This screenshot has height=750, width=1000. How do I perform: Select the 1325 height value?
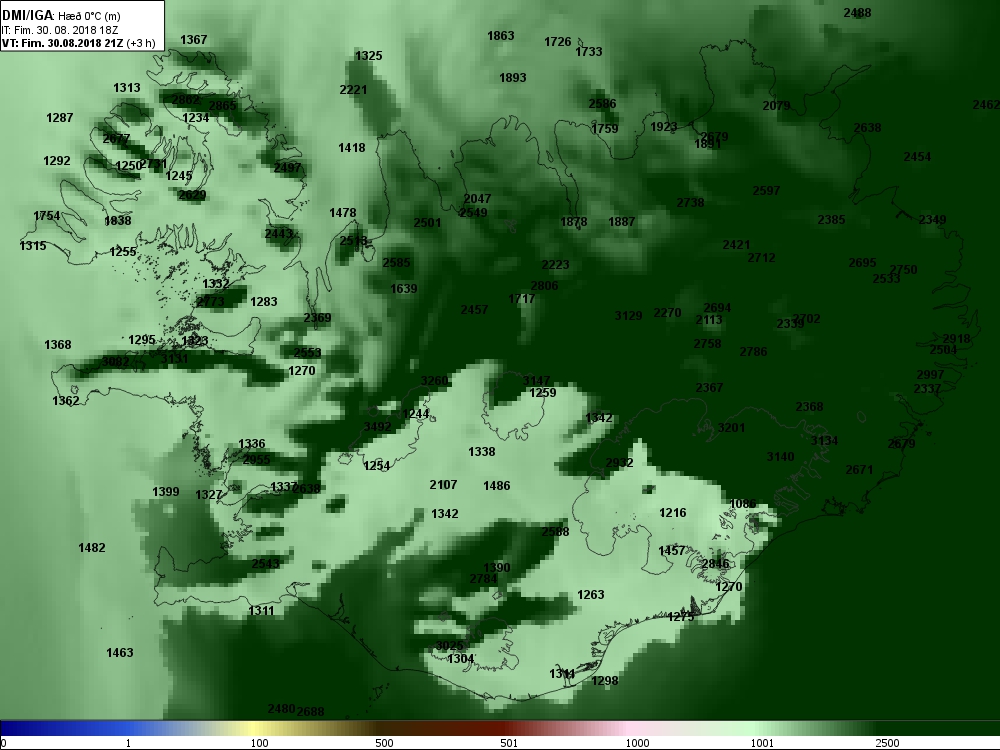369,56
